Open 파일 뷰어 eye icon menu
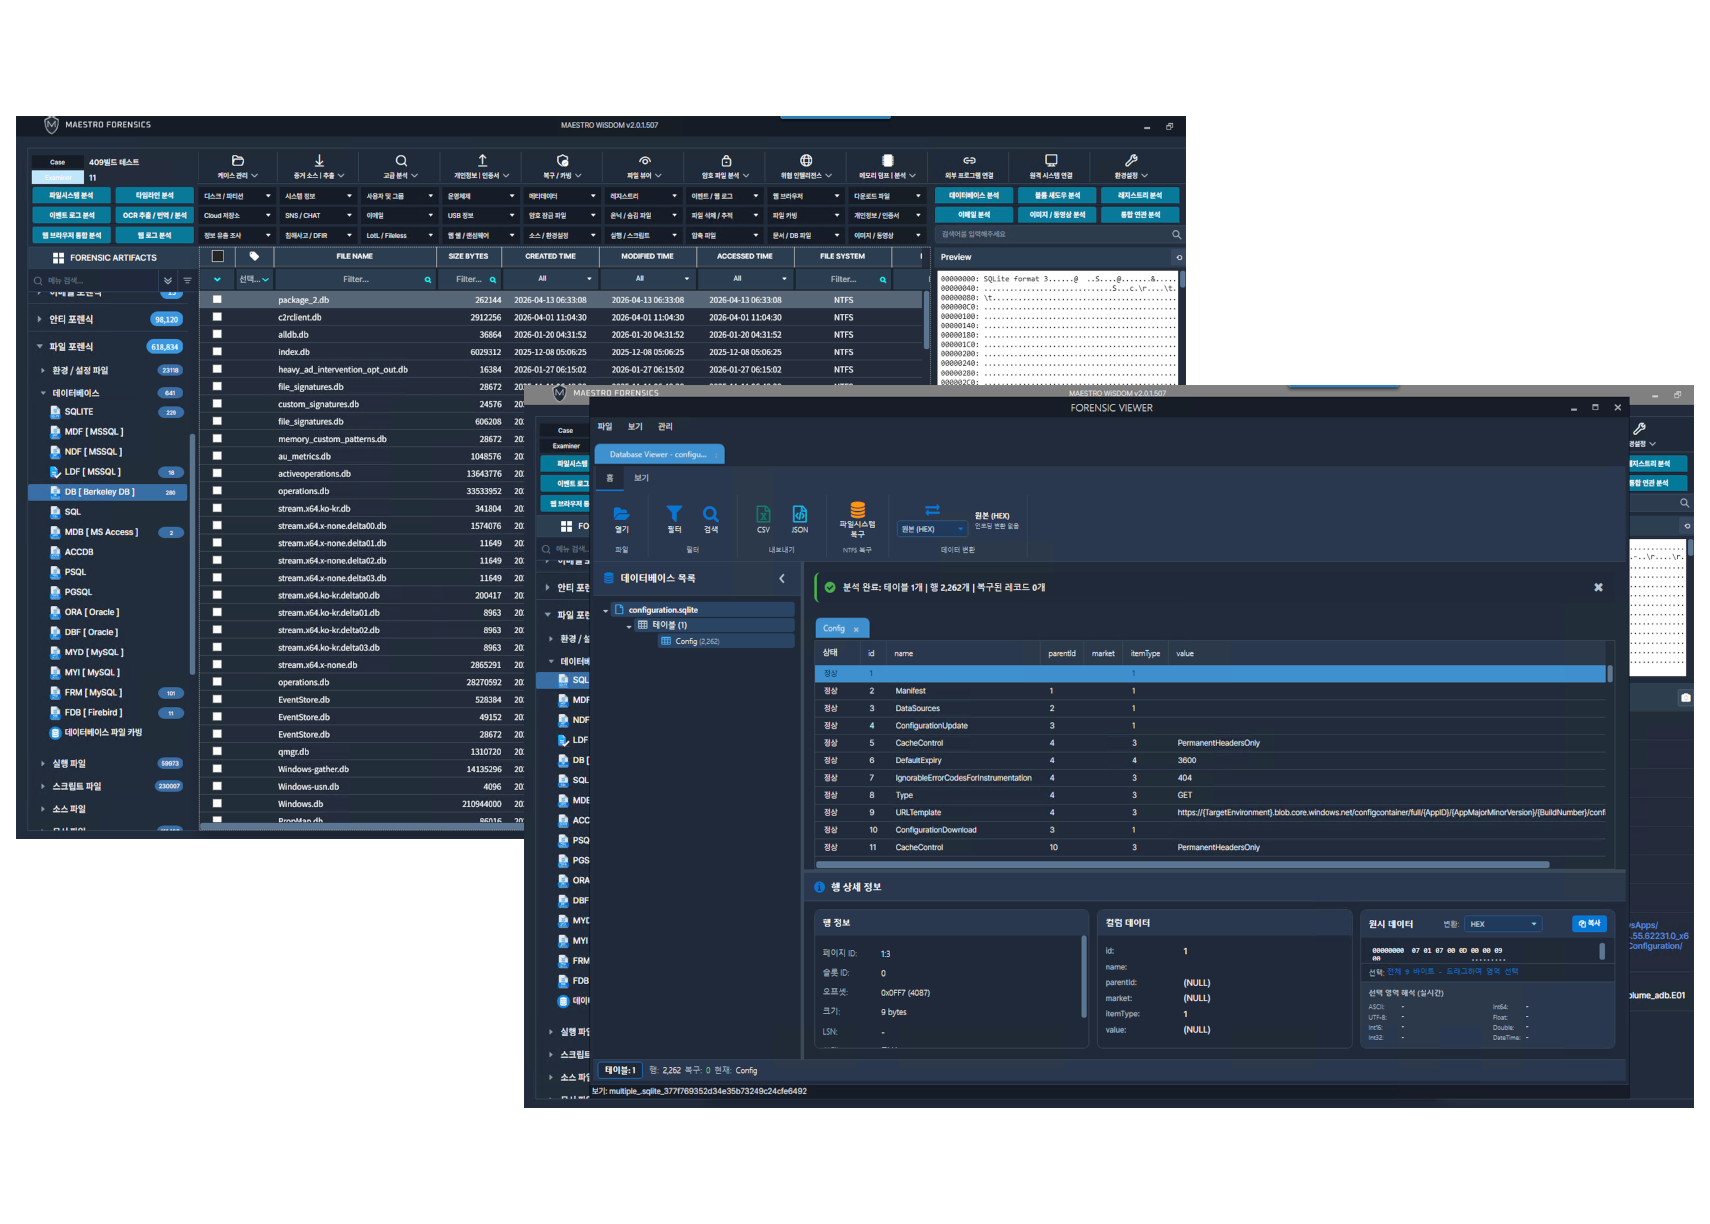The height and width of the screenshot is (1224, 1710). (645, 160)
